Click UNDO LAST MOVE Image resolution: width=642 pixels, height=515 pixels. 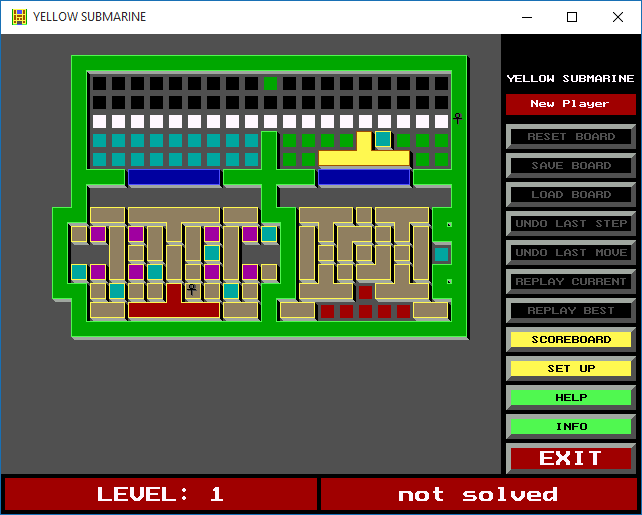coord(571,253)
